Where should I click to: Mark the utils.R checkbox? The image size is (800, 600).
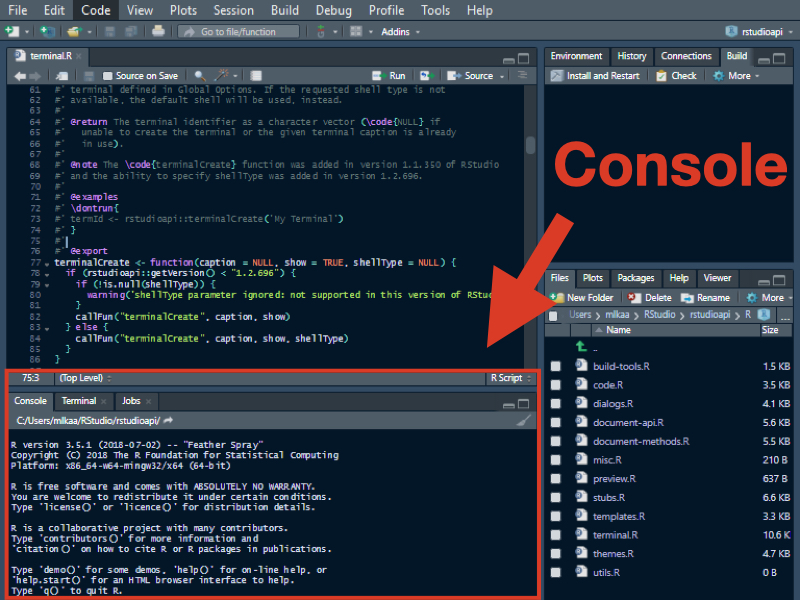[x=556, y=572]
